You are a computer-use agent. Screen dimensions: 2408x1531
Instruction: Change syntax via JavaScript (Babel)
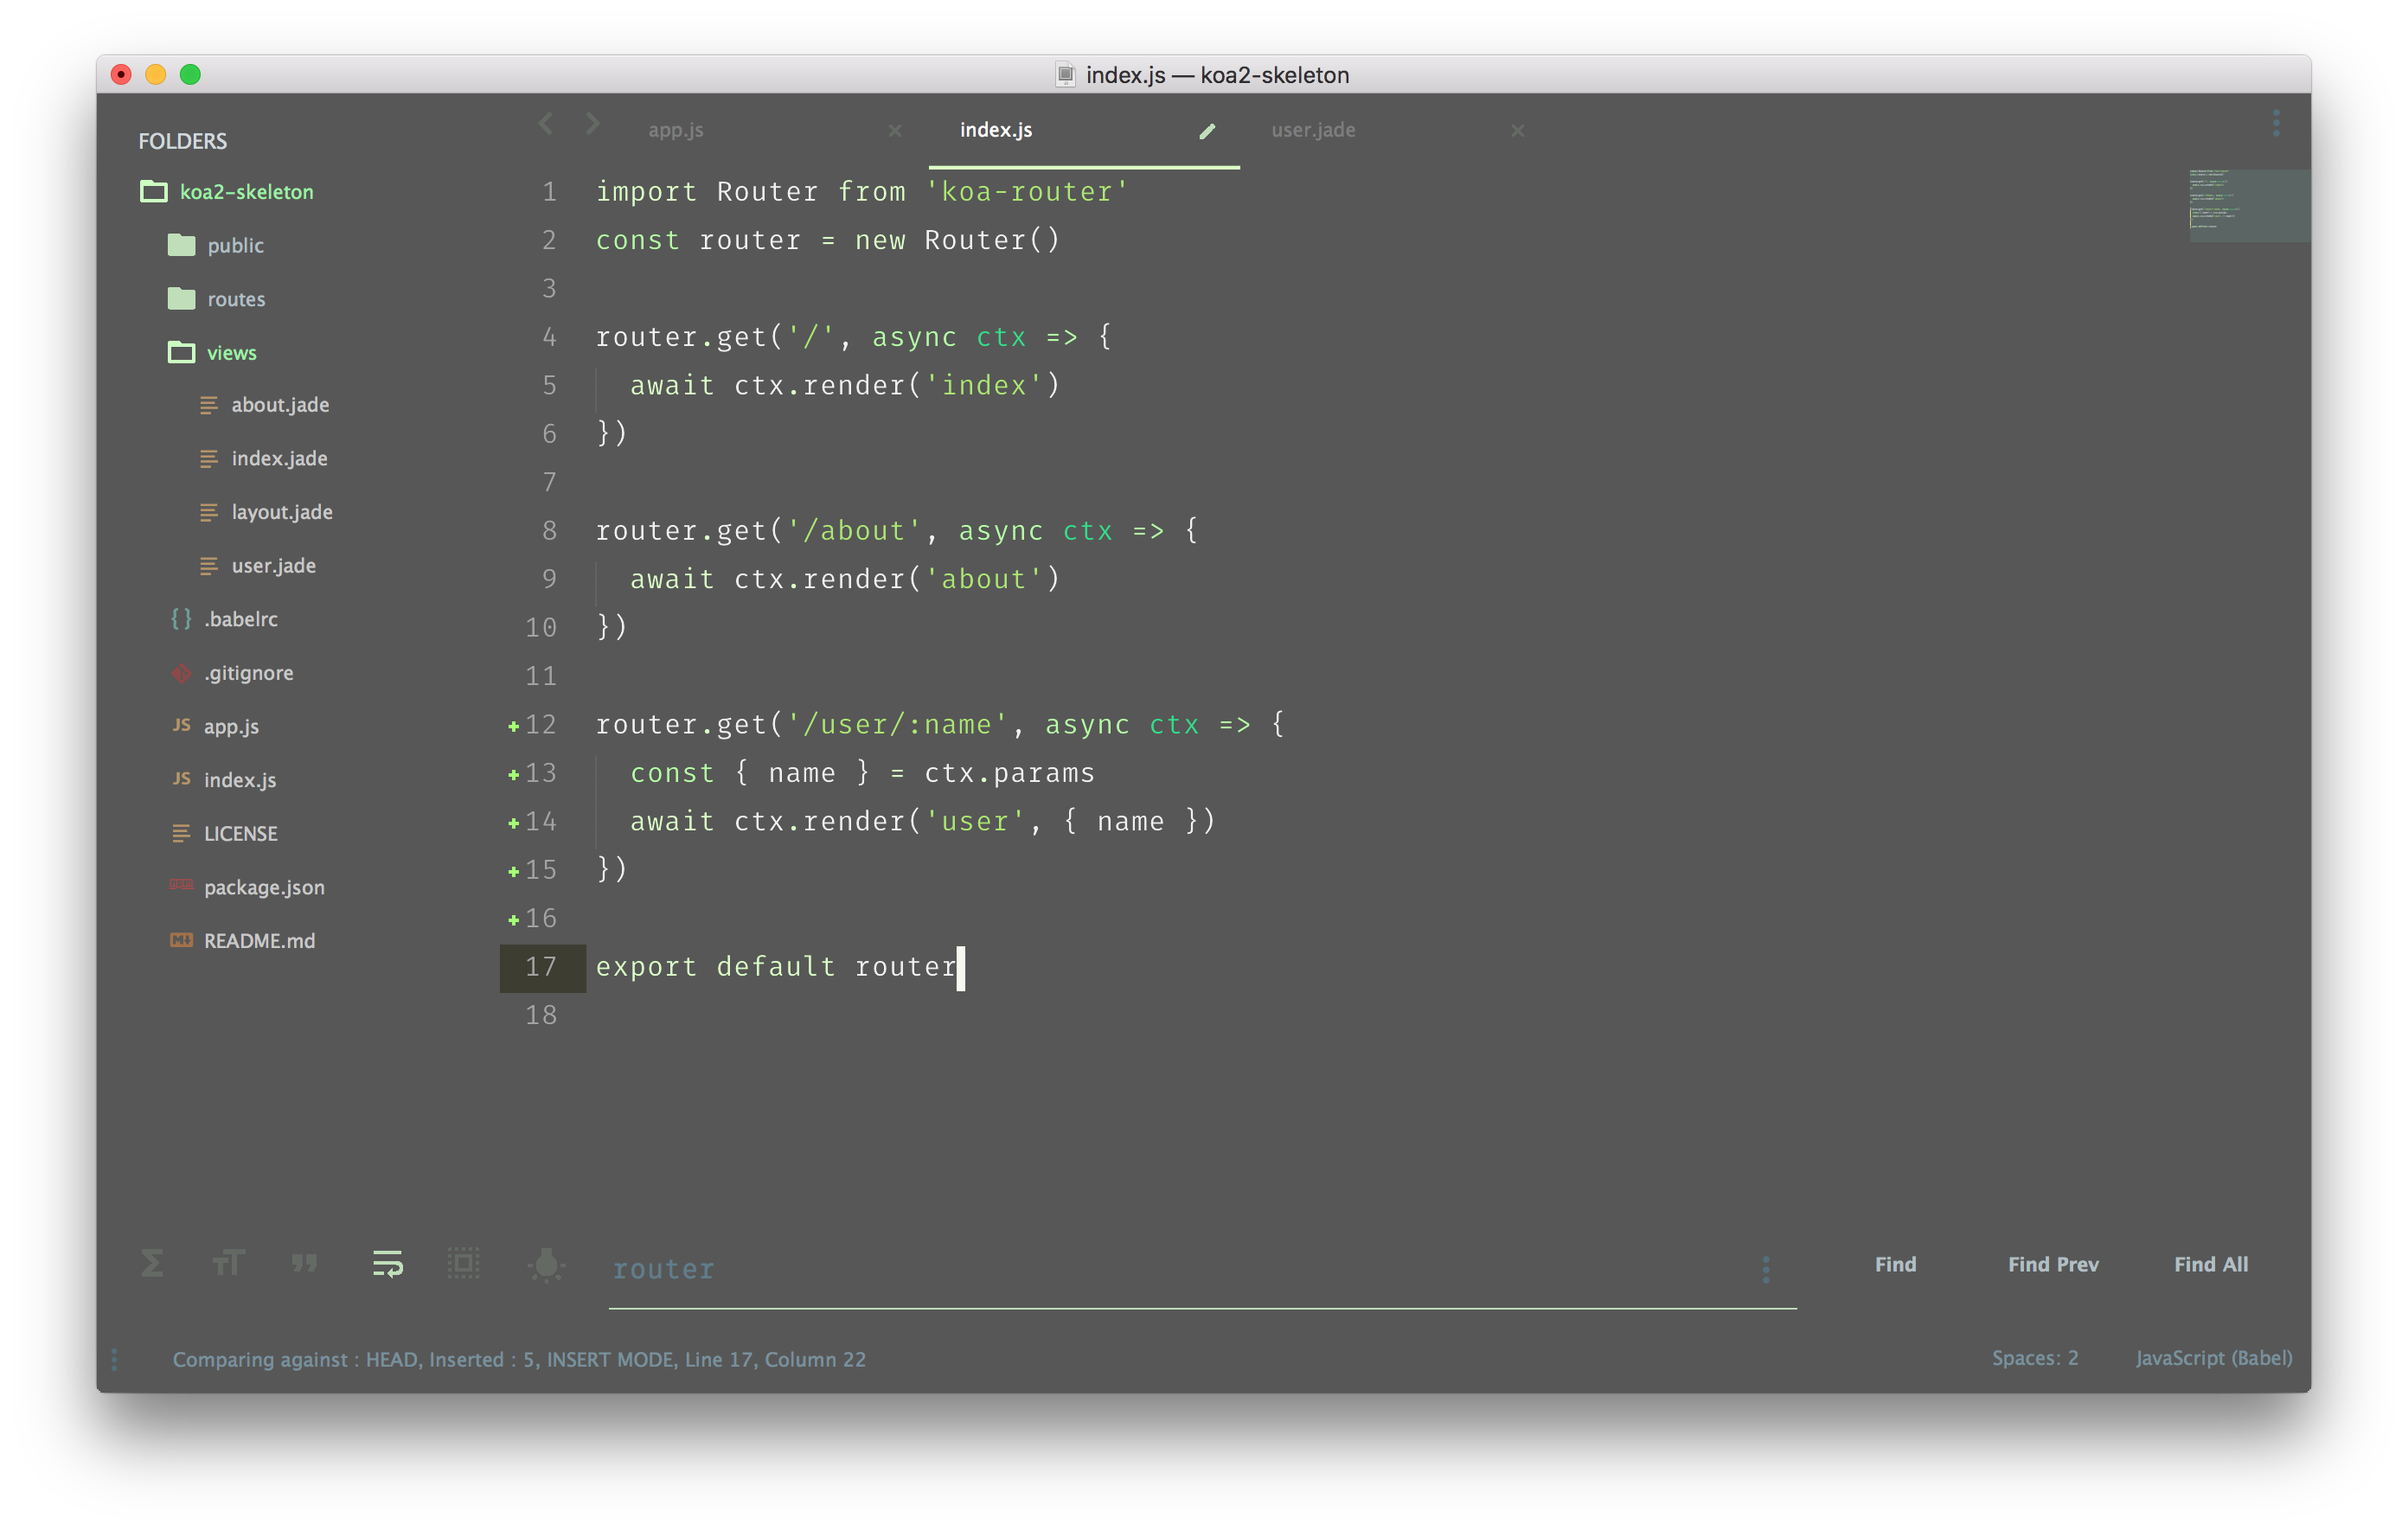[x=2214, y=1358]
